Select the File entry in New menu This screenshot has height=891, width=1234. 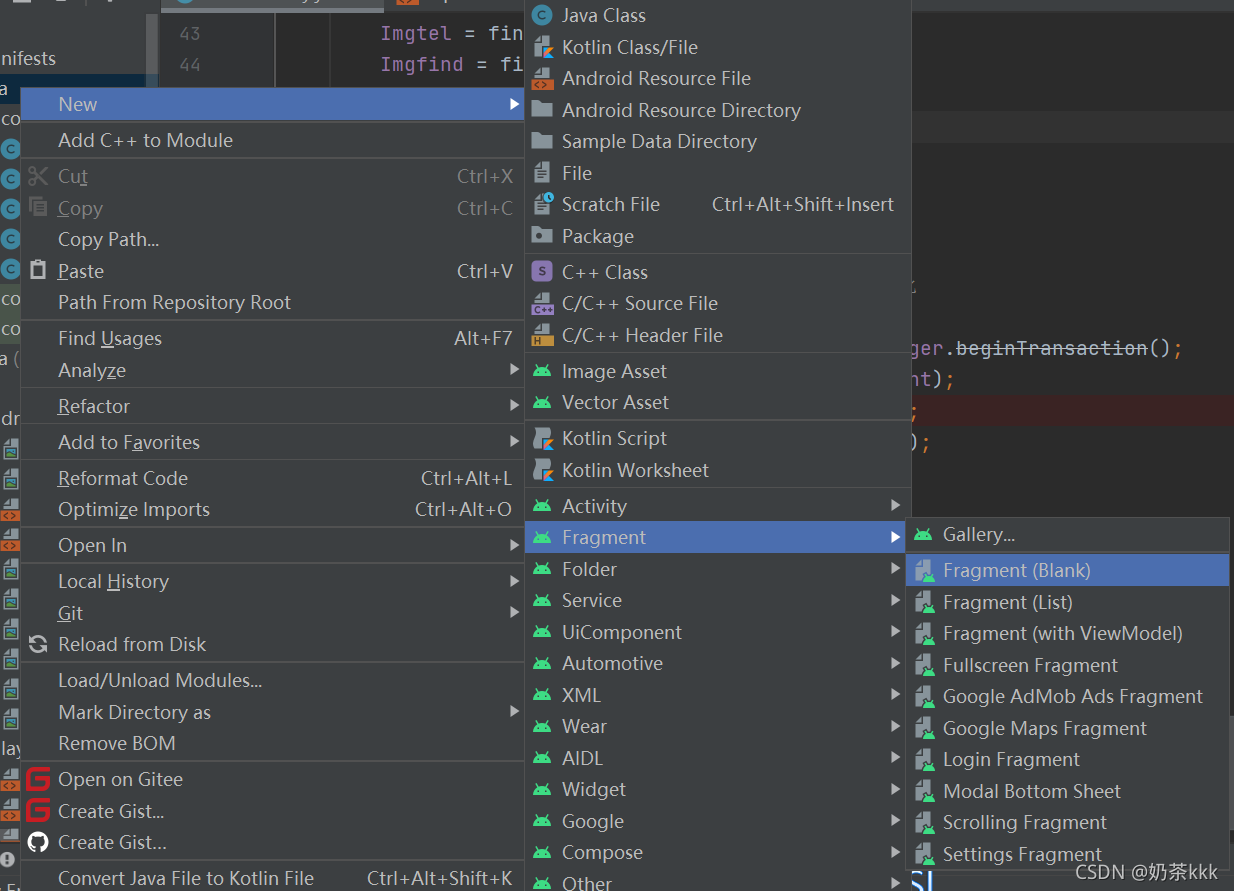click(x=717, y=173)
